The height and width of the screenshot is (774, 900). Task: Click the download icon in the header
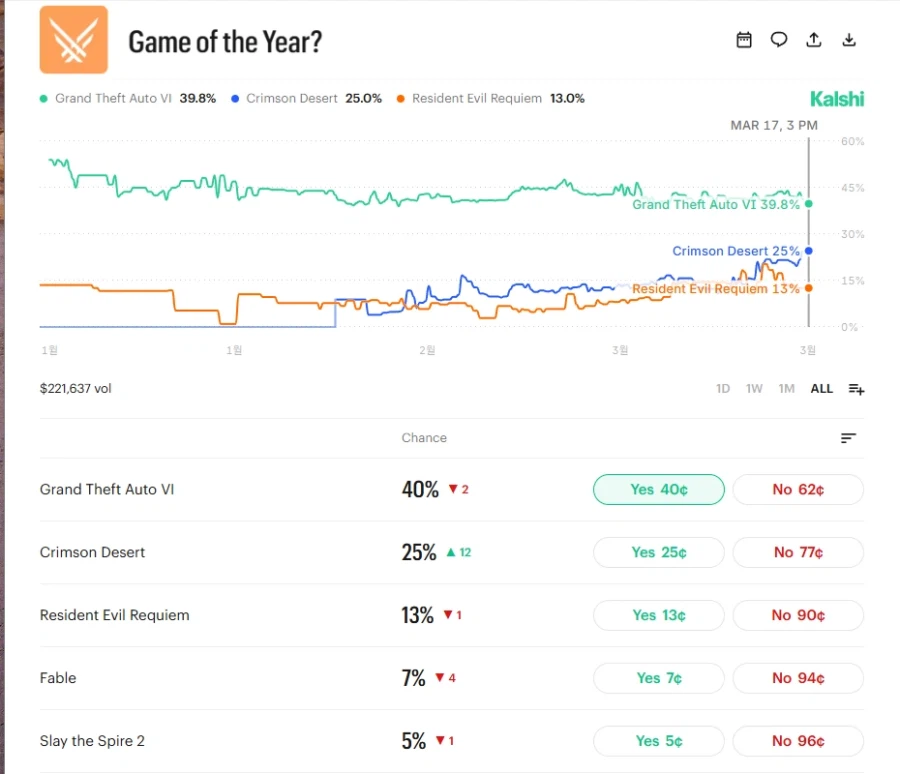point(849,40)
